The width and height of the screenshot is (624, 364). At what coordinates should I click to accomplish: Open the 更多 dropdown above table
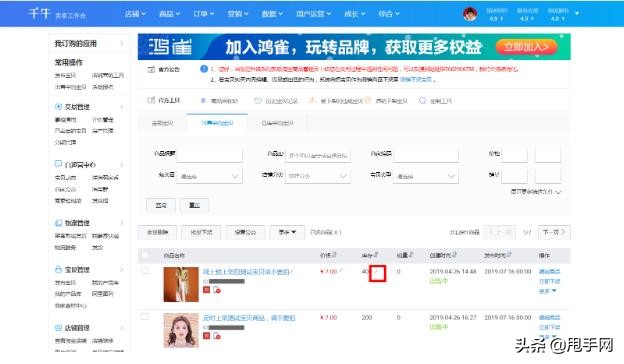coord(287,232)
